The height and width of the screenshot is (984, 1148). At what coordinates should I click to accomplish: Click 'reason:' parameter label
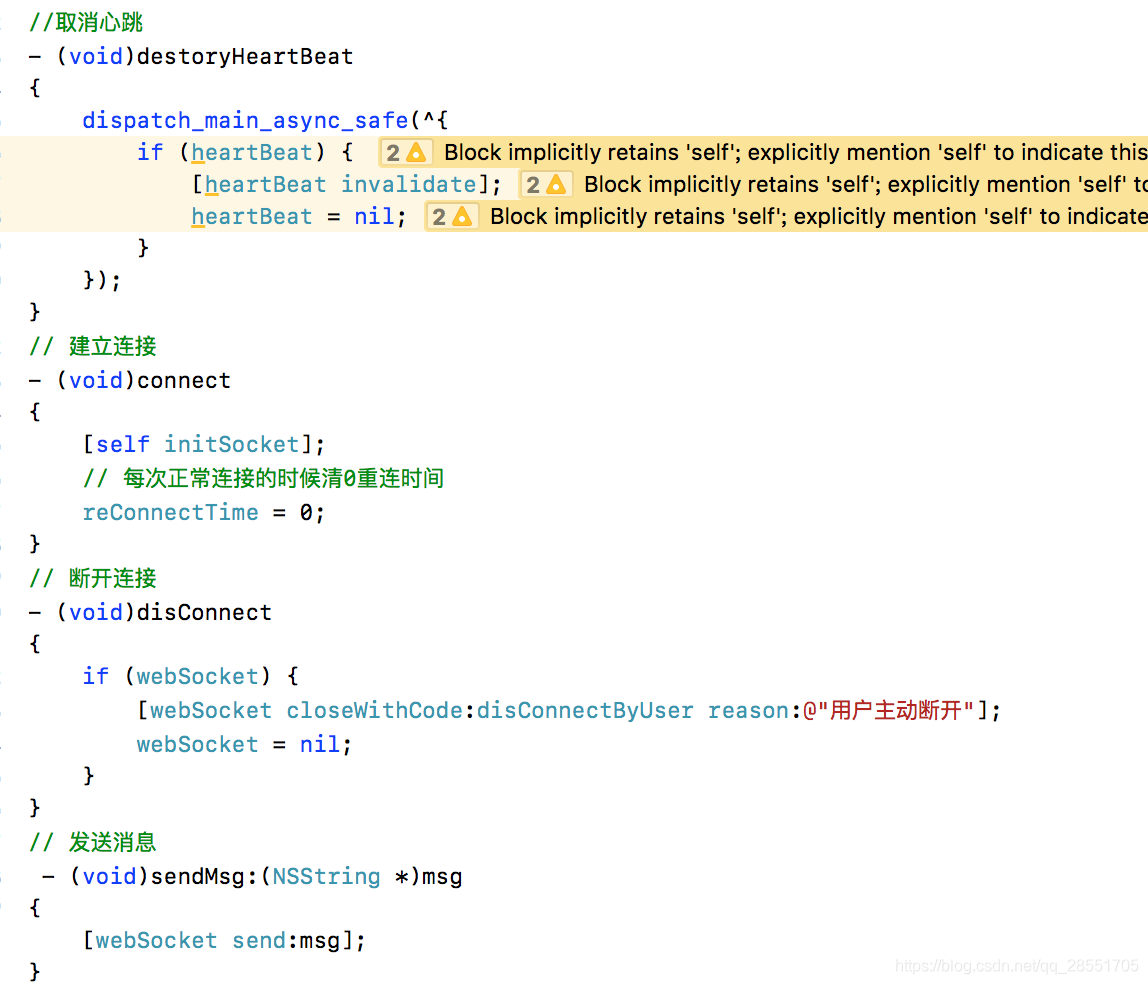755,710
